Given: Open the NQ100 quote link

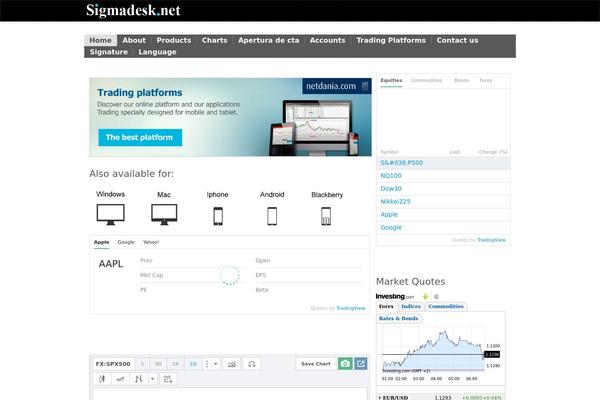Looking at the screenshot, I should tap(391, 176).
